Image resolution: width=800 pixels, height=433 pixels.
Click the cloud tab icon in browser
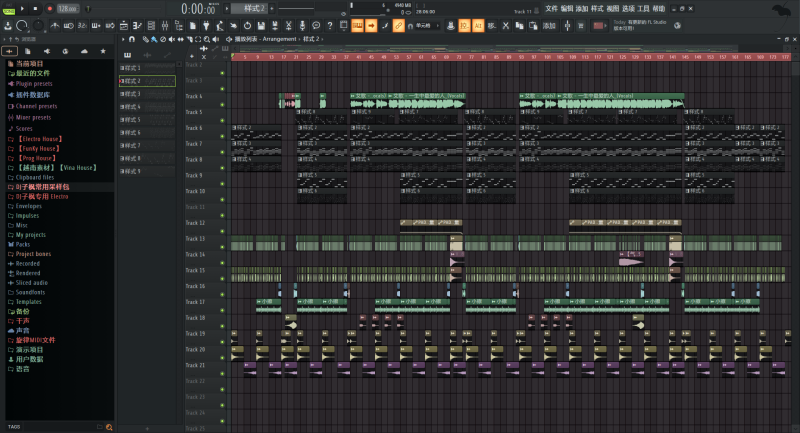pyautogui.click(x=84, y=51)
